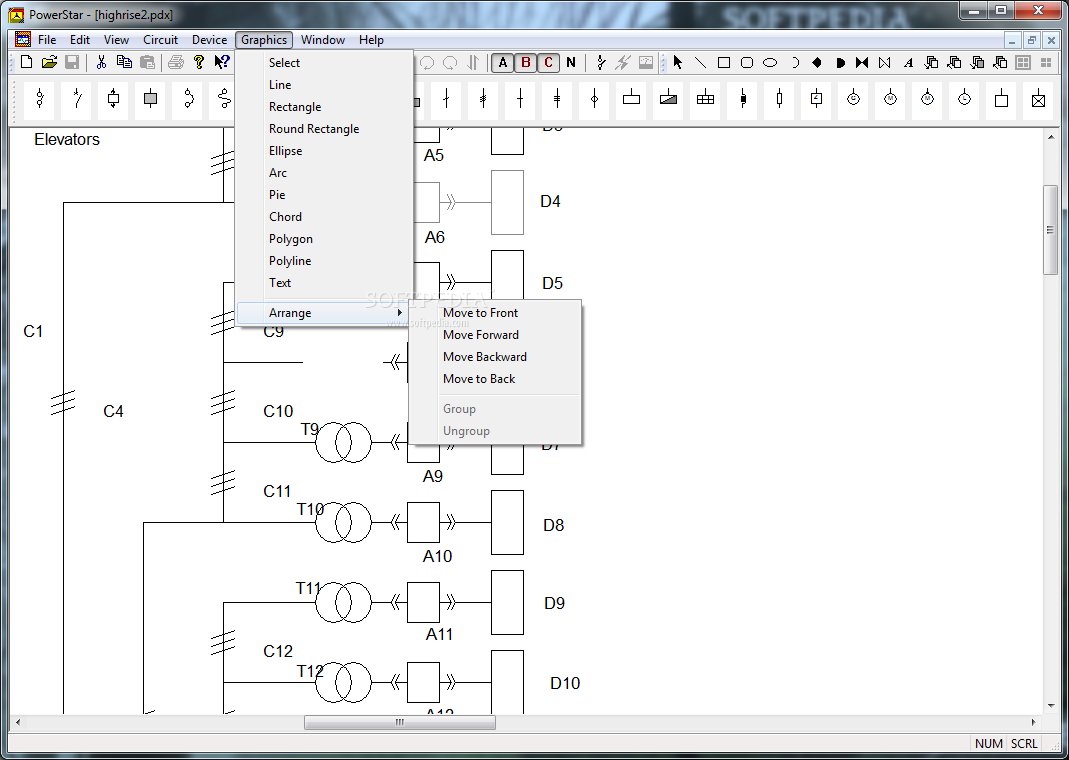This screenshot has height=760, width=1069.
Task: Close the open Graphics menu via its title
Action: tap(264, 40)
